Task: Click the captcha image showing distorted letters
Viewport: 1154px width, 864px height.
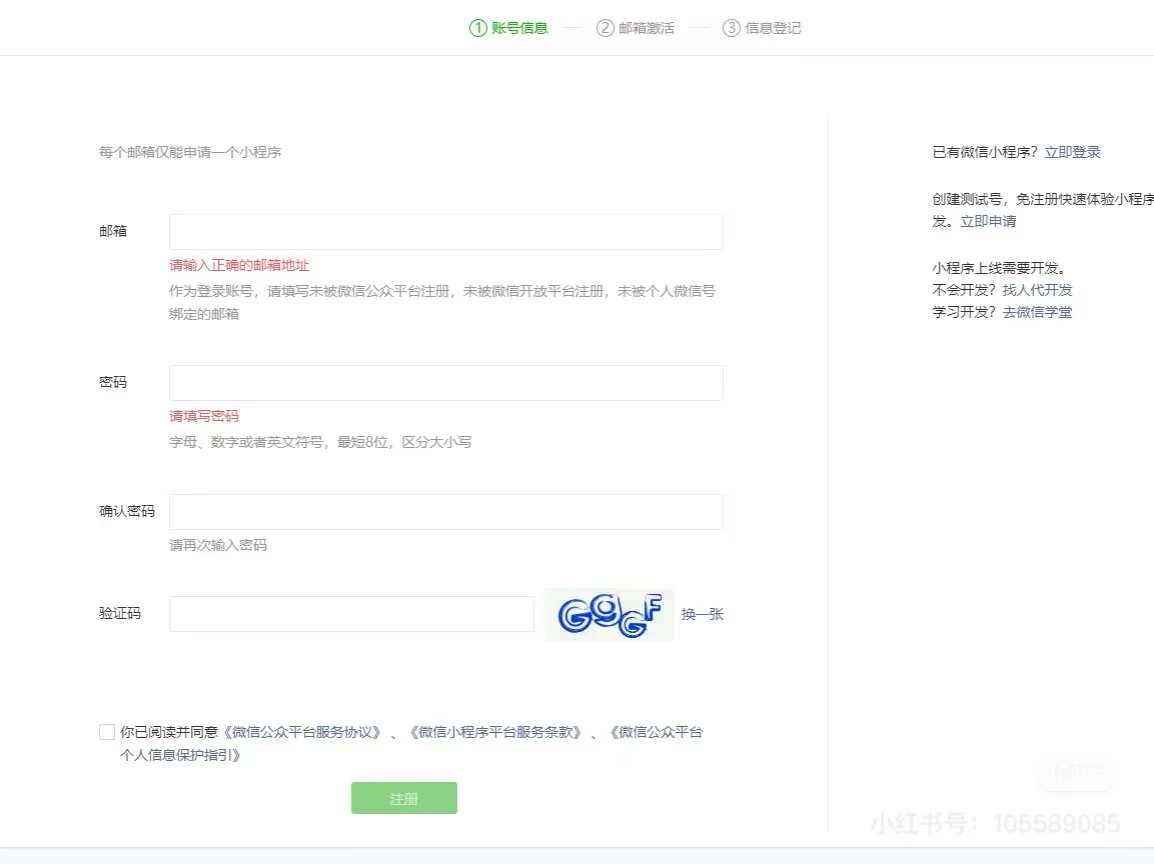Action: (609, 613)
